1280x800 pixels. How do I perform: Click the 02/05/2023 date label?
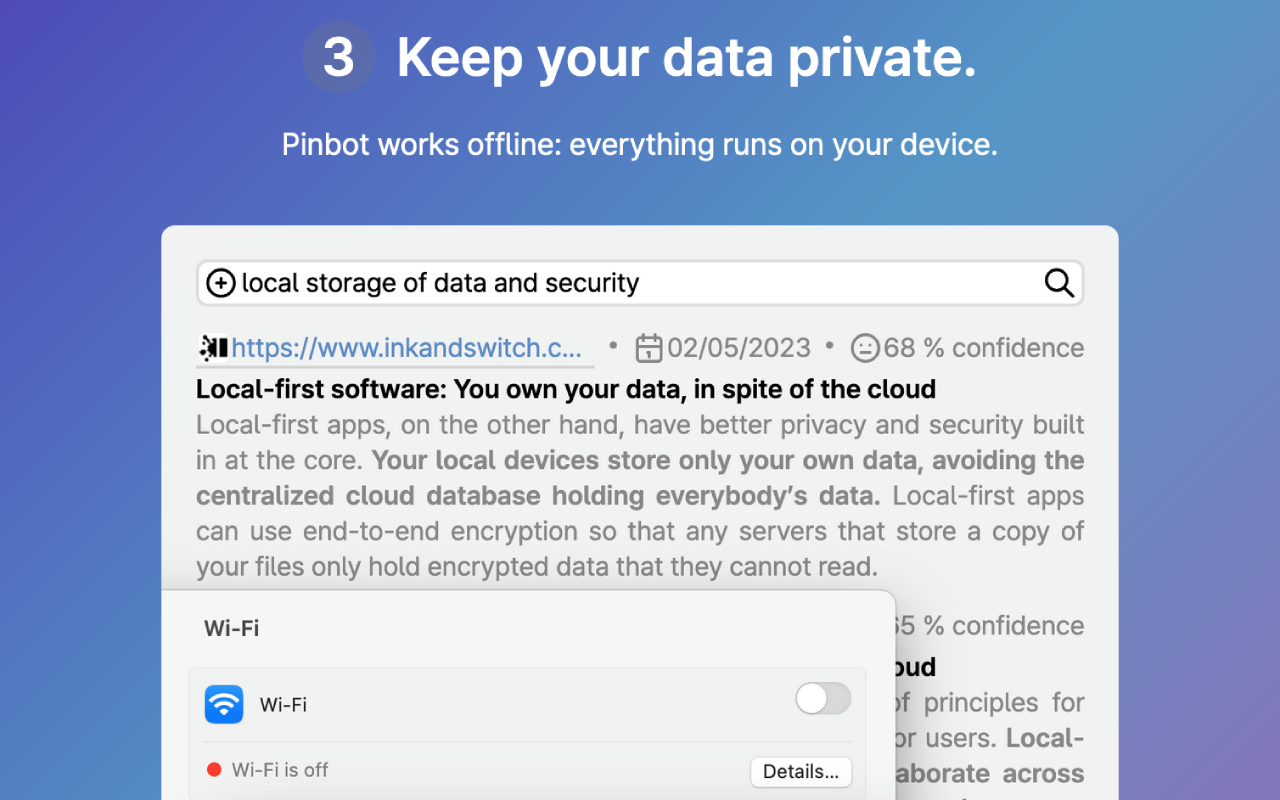[x=739, y=348]
